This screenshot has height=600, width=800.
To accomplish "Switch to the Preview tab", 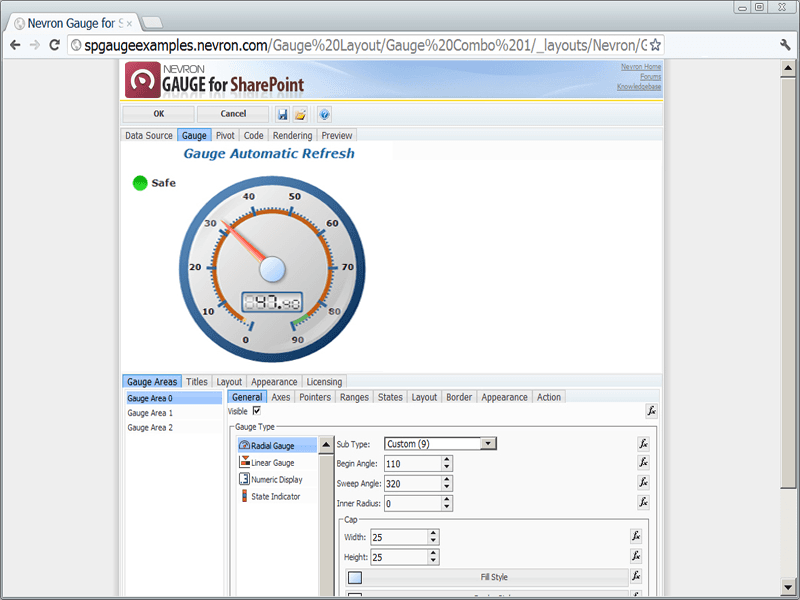I will click(337, 135).
